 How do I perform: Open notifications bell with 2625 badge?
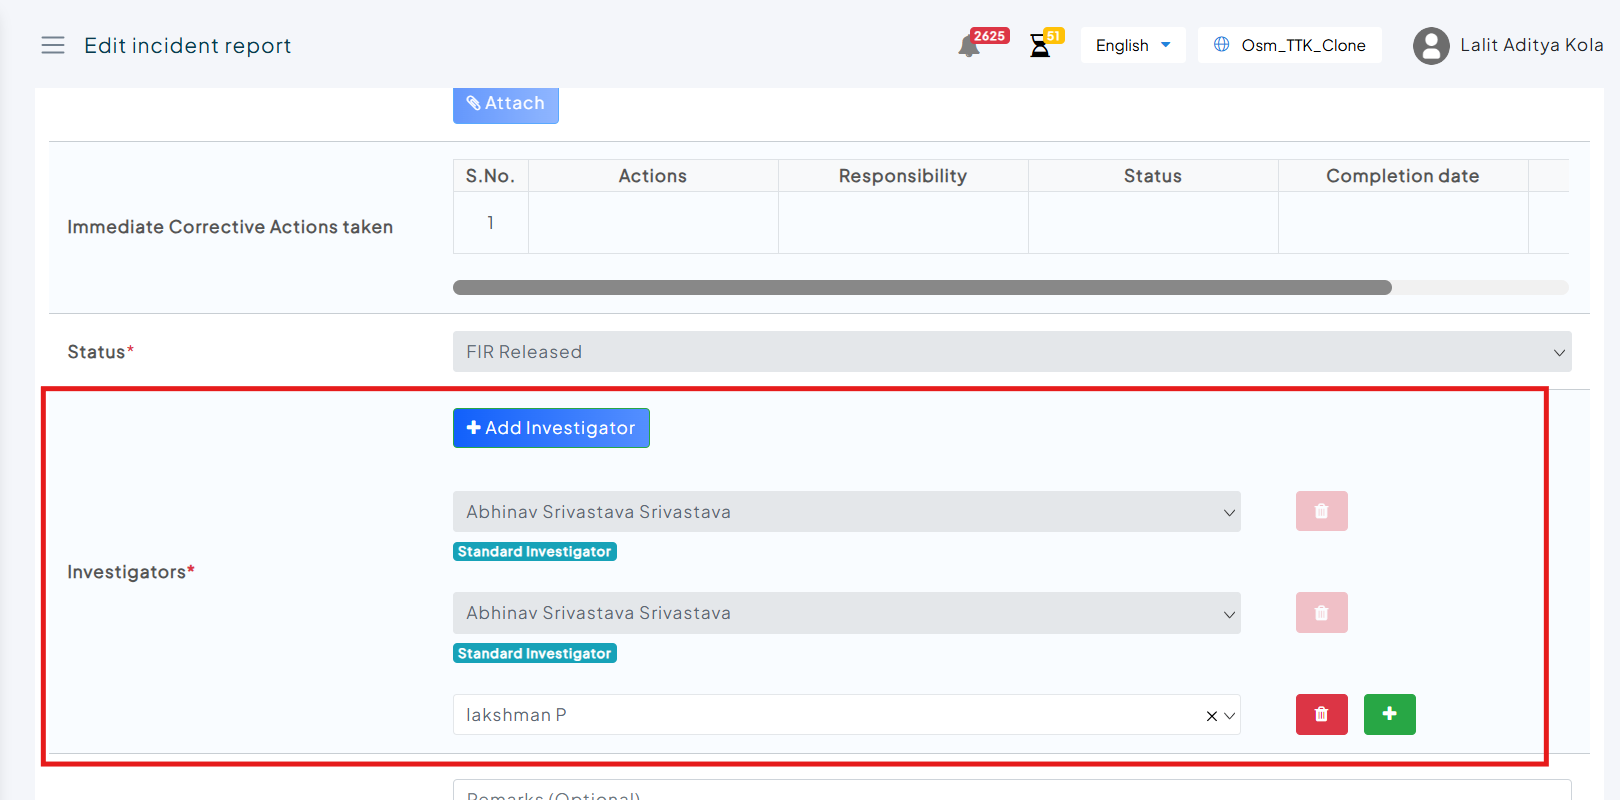(969, 46)
